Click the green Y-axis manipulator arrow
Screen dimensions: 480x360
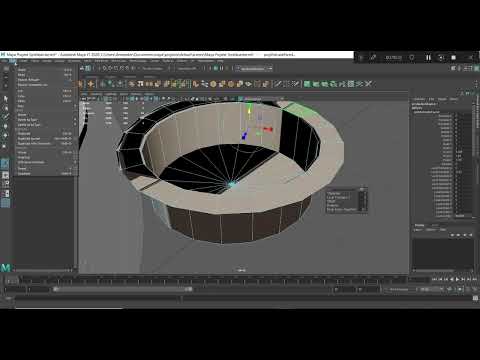249,110
